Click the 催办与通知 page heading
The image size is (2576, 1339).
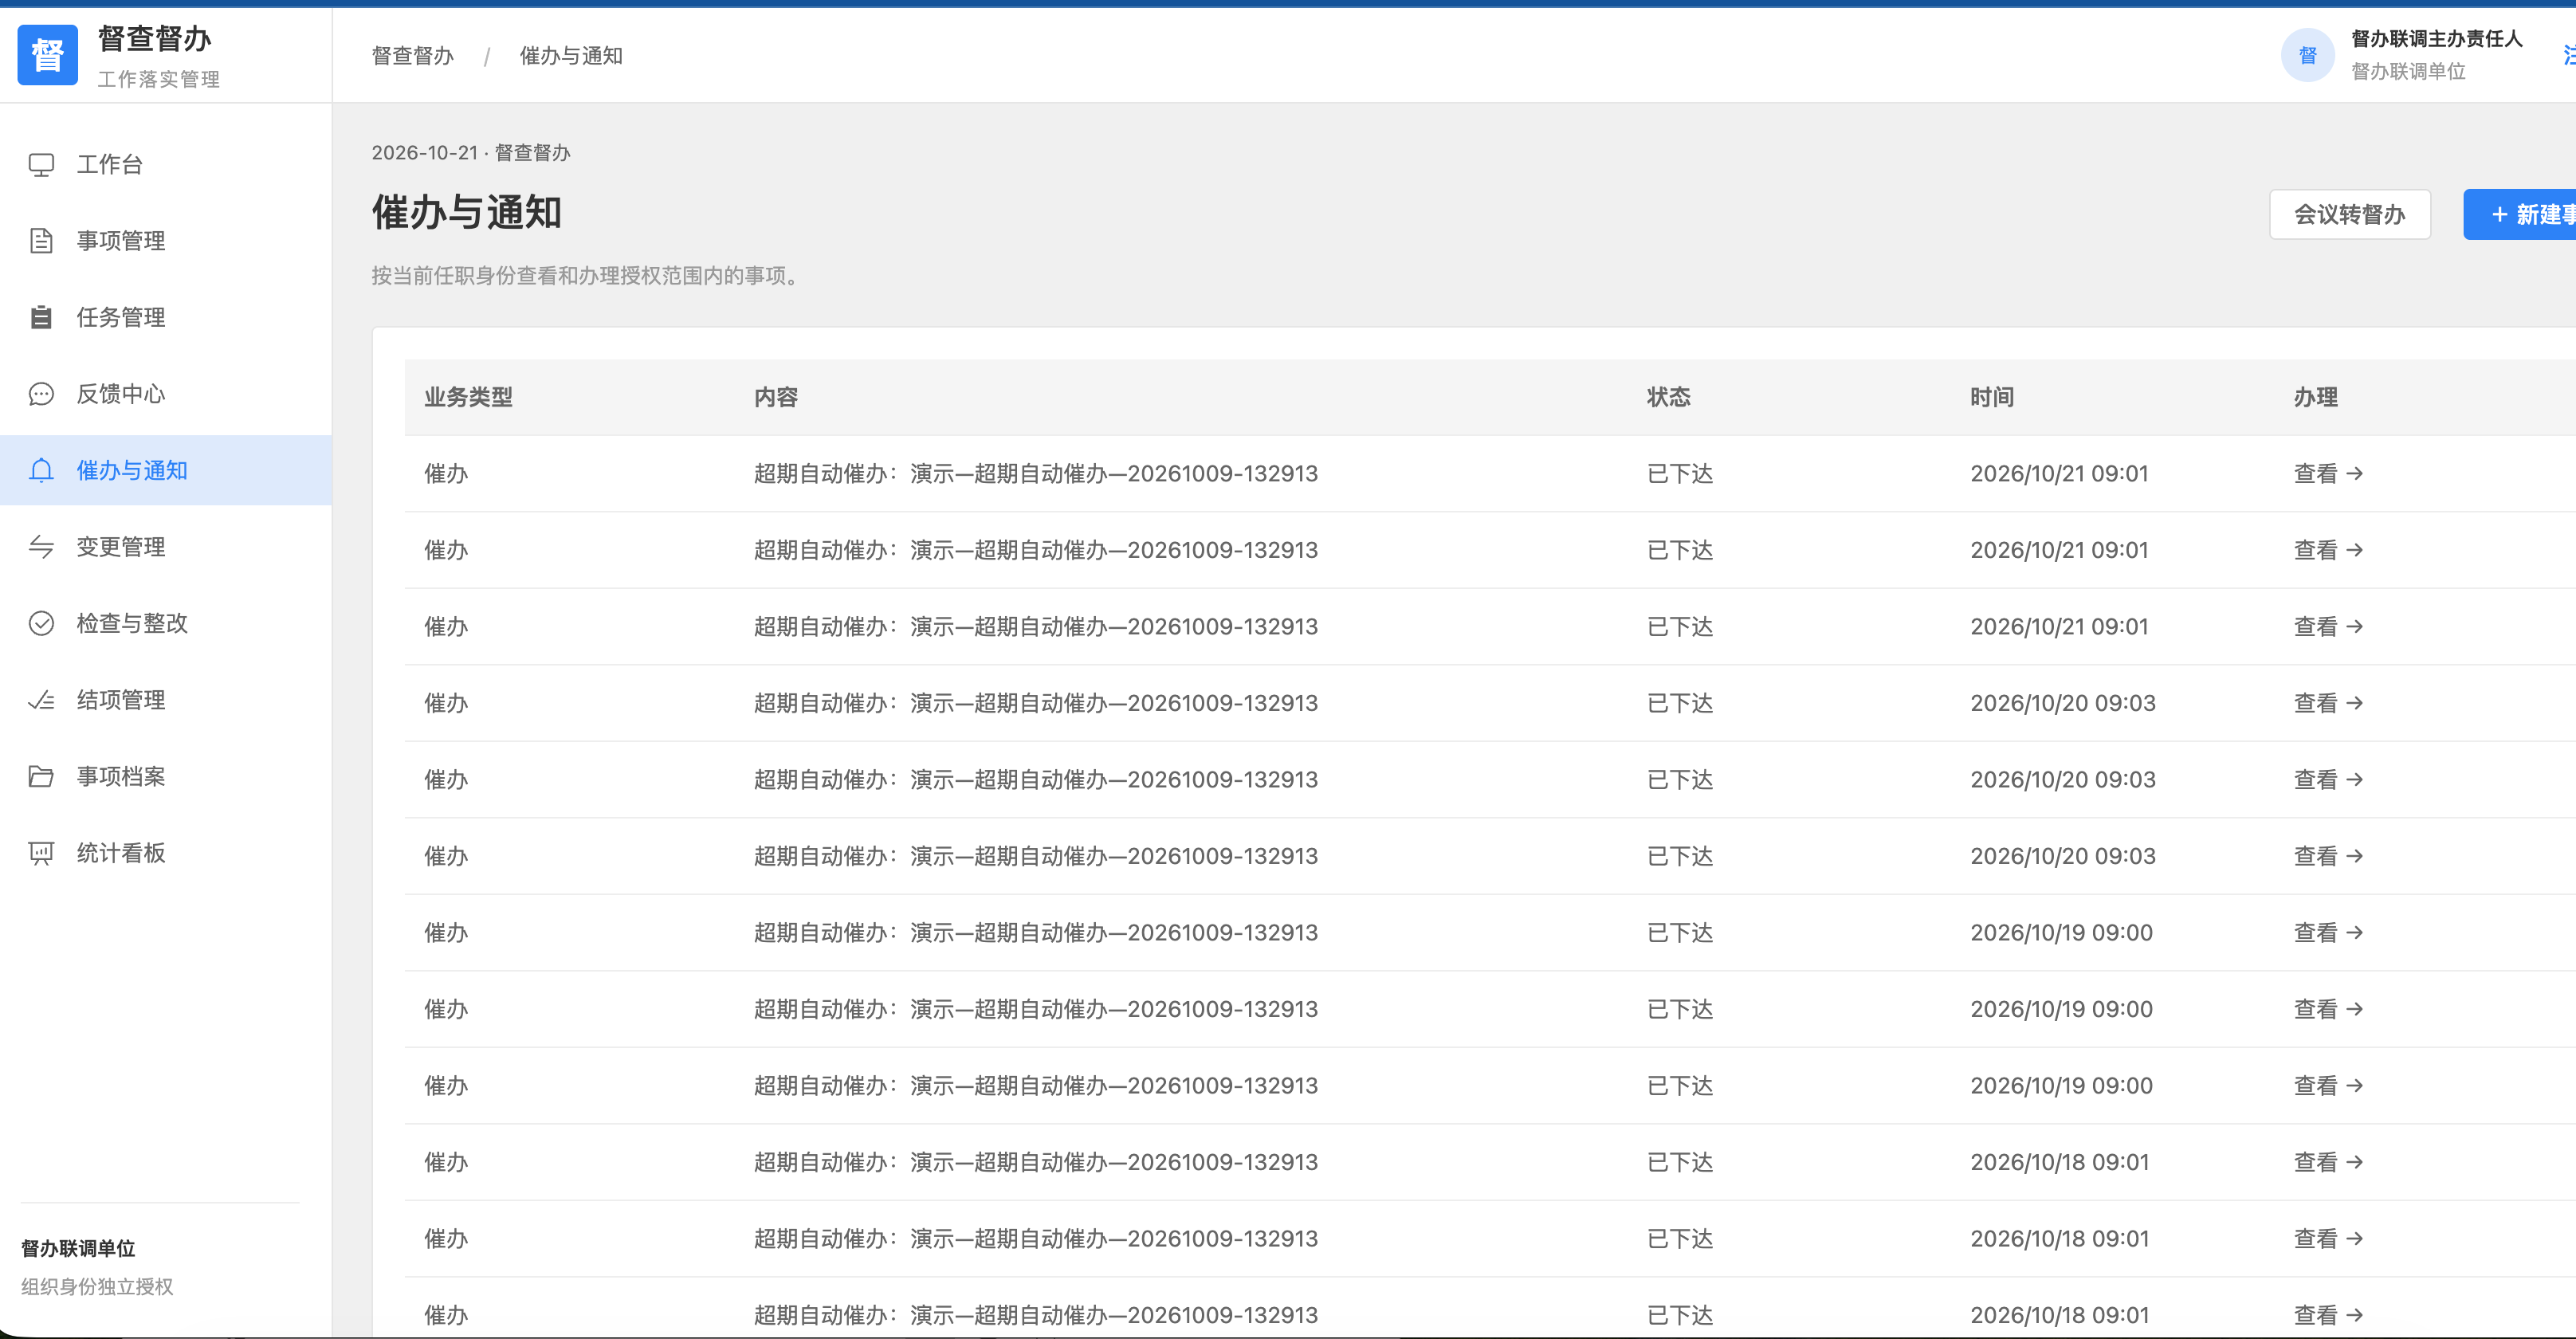pyautogui.click(x=466, y=213)
